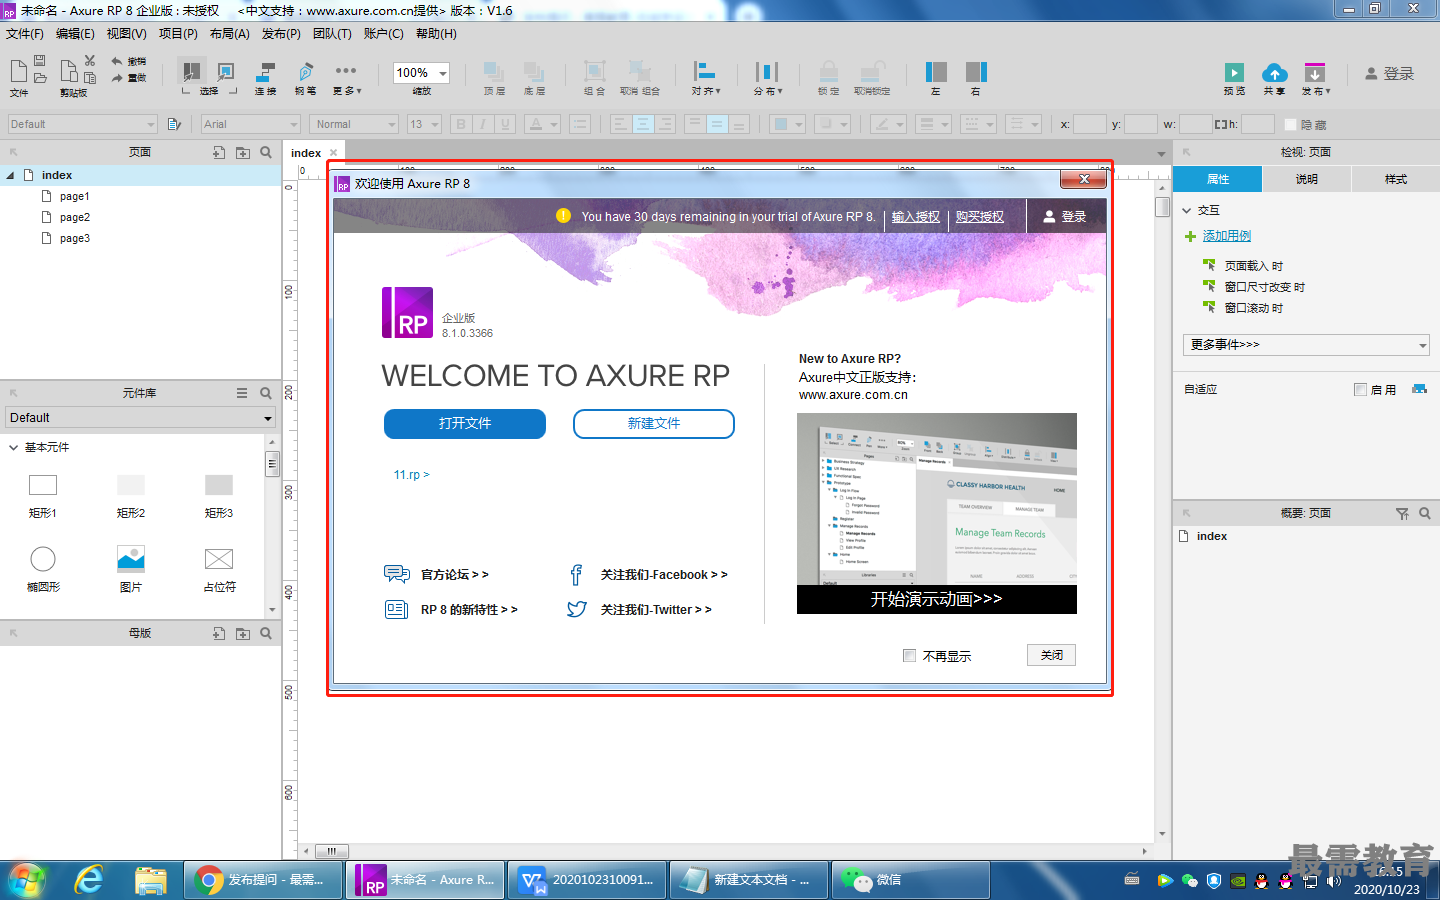Click the Share (共享) cloud icon
Image resolution: width=1440 pixels, height=900 pixels.
[x=1274, y=72]
